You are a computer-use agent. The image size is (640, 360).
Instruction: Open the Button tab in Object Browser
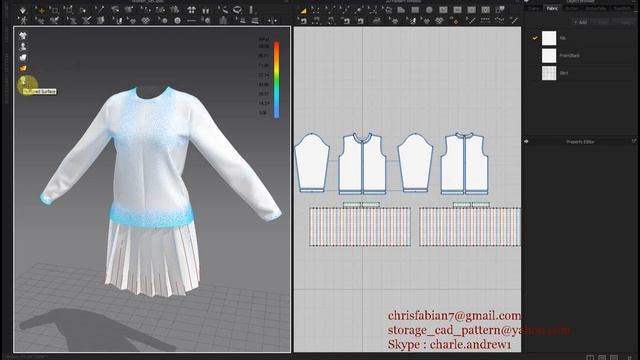572,9
